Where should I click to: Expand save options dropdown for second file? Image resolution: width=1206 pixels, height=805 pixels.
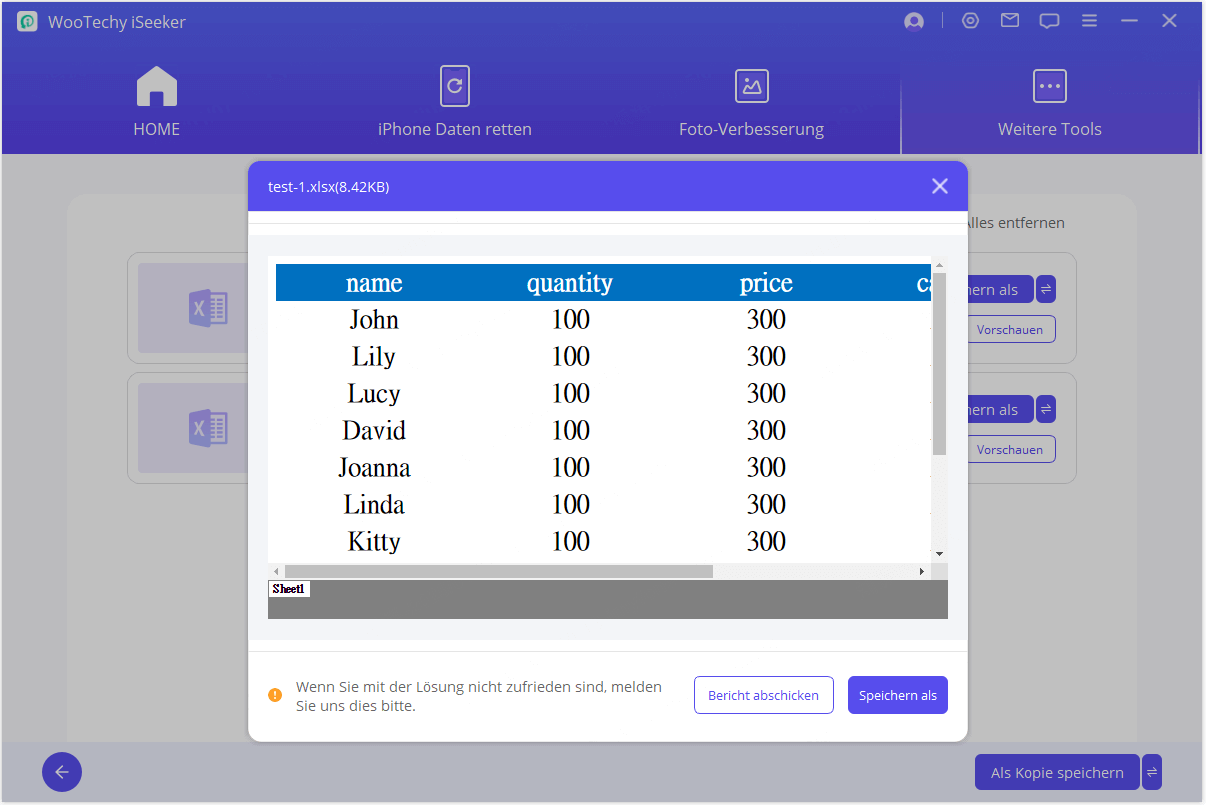tap(1046, 409)
